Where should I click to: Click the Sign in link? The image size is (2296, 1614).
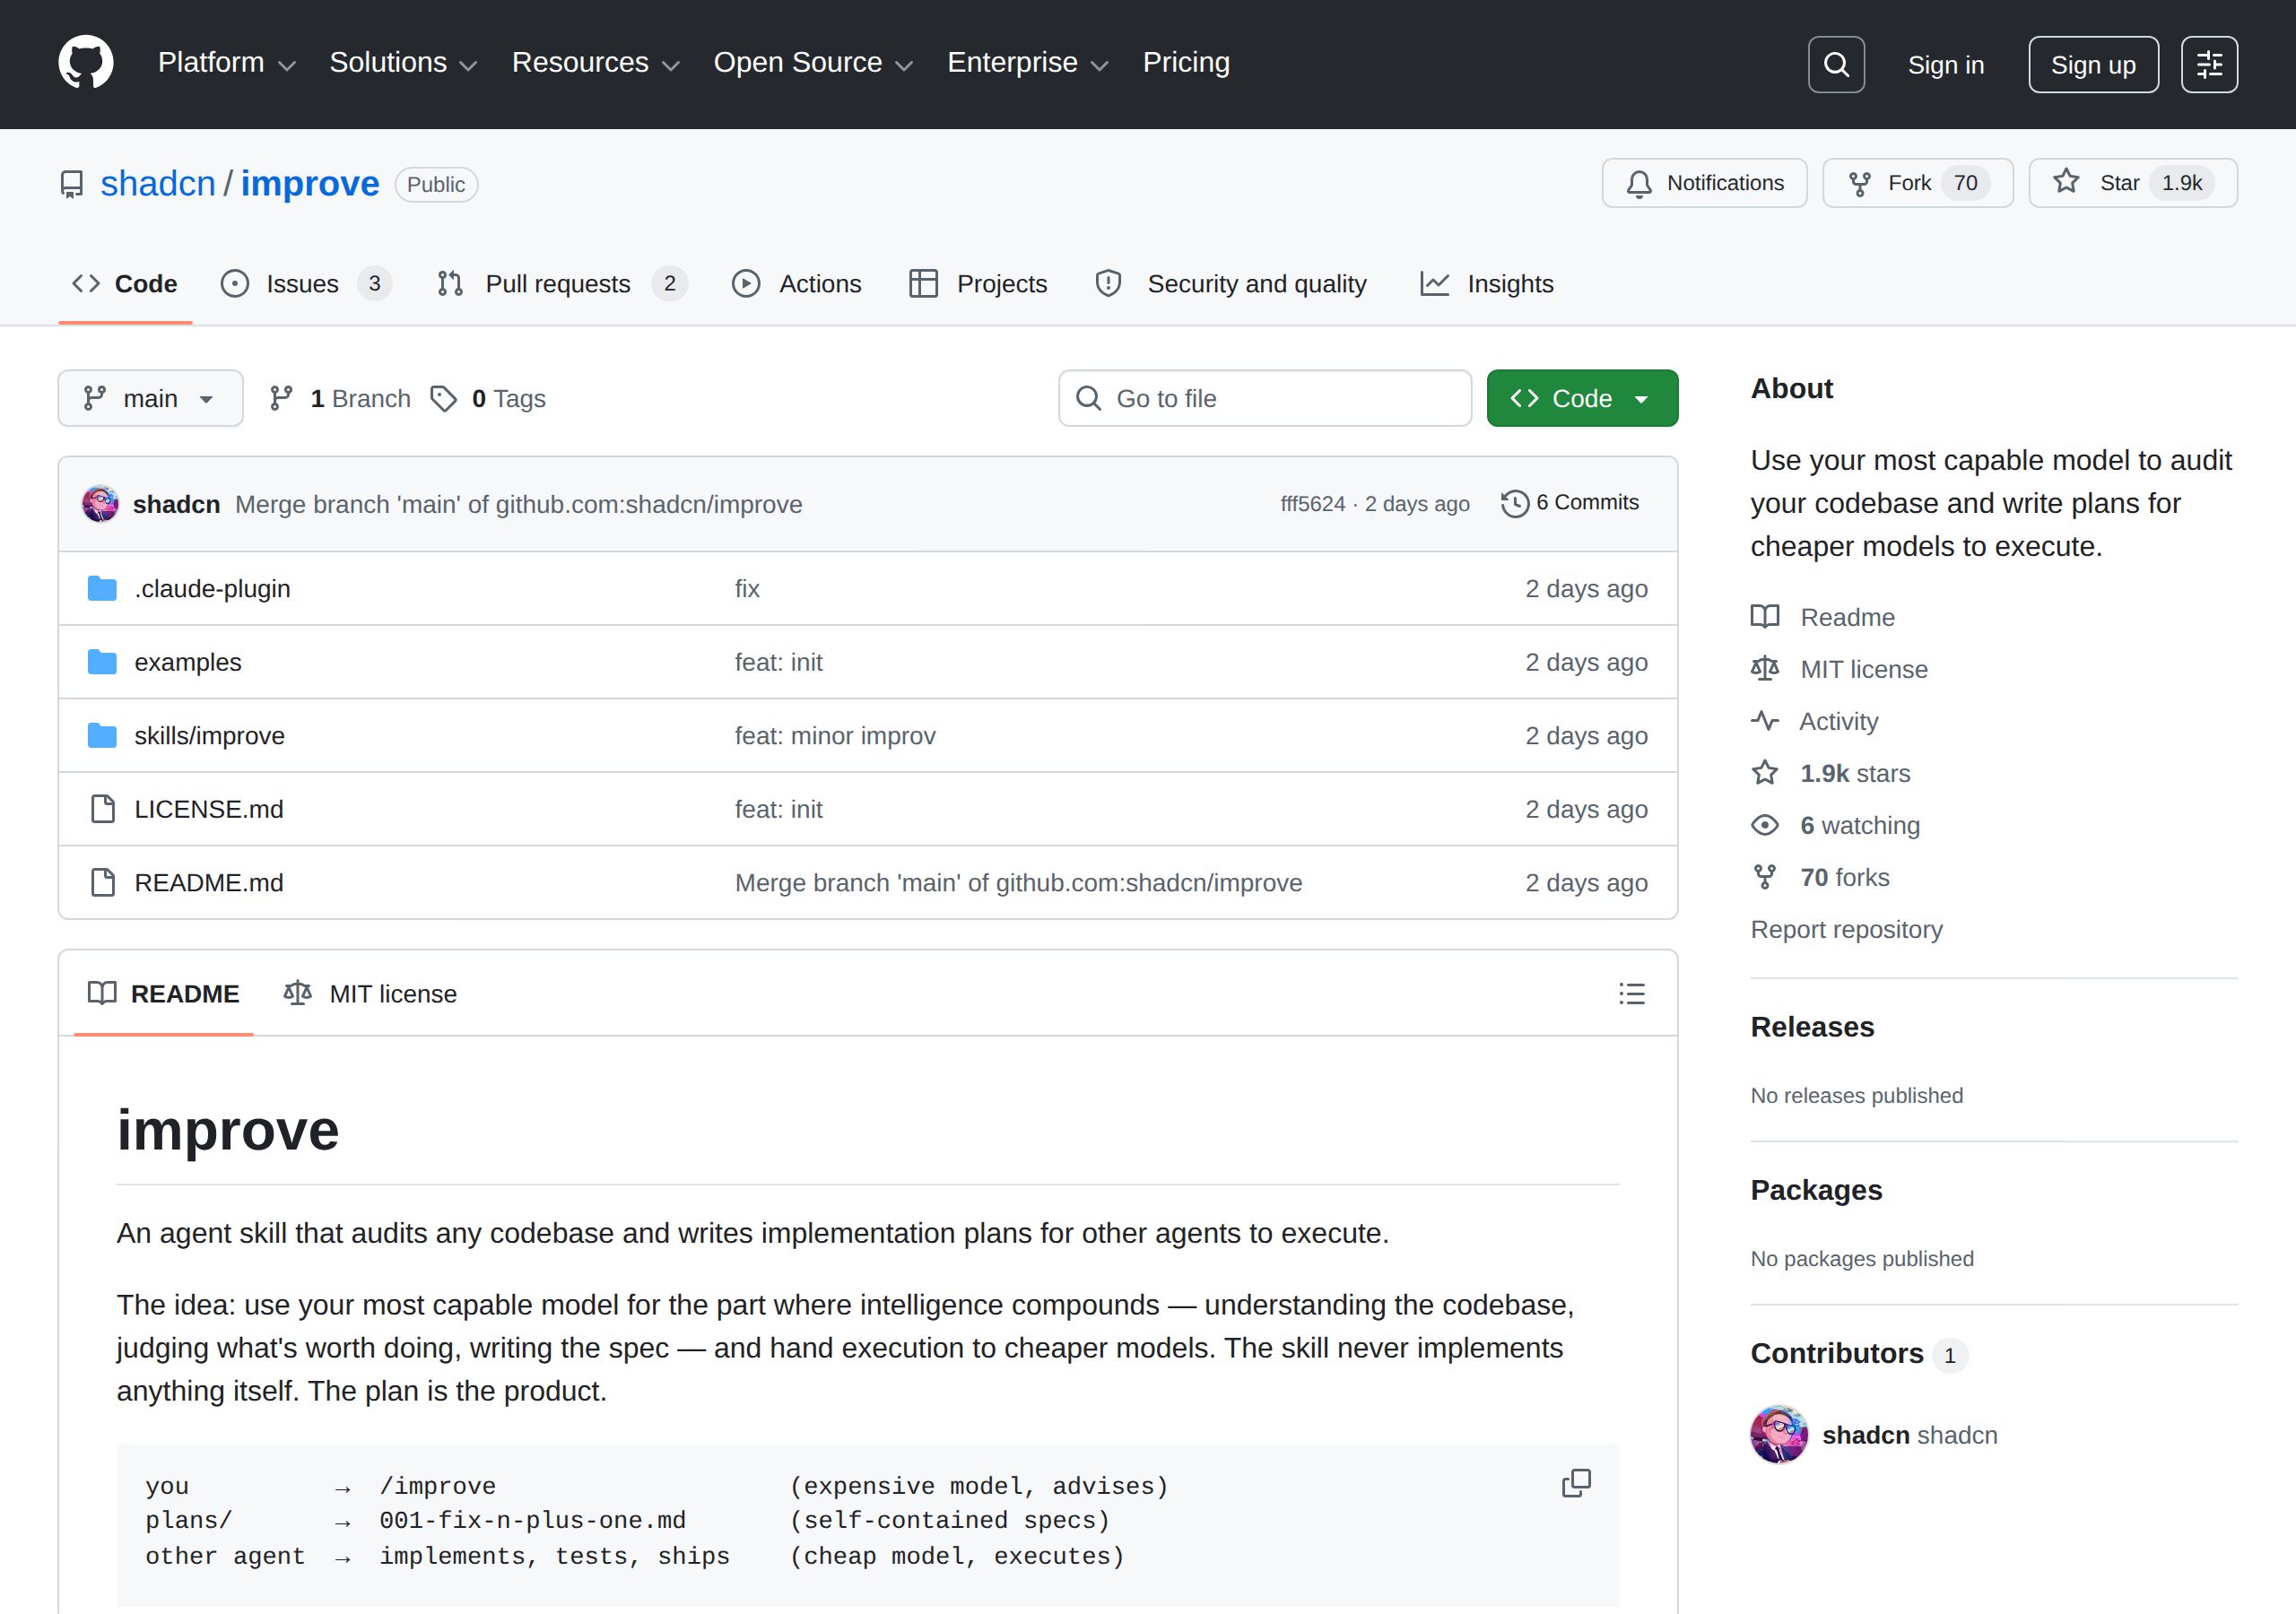[1945, 65]
